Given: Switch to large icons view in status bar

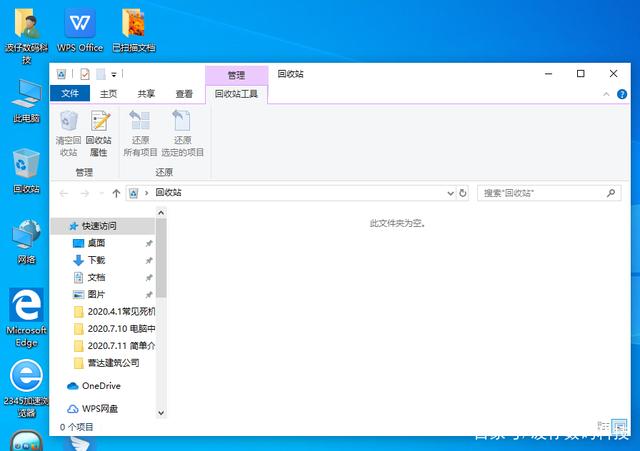Looking at the screenshot, I should click(x=619, y=427).
